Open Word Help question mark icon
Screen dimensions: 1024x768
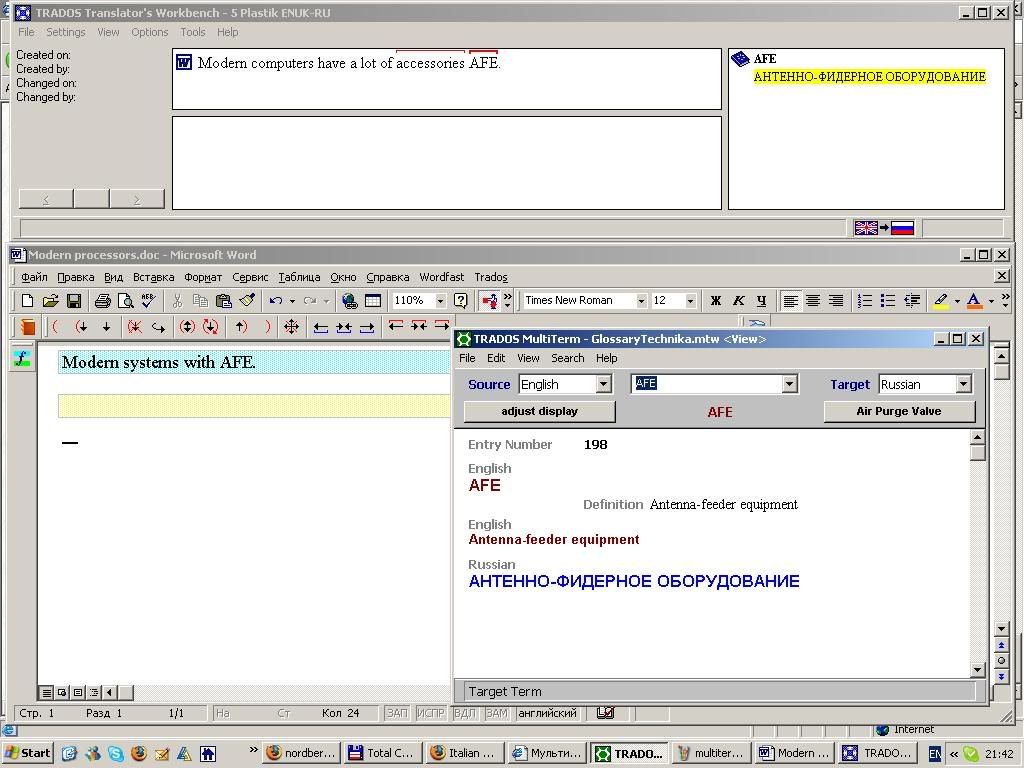coord(460,300)
